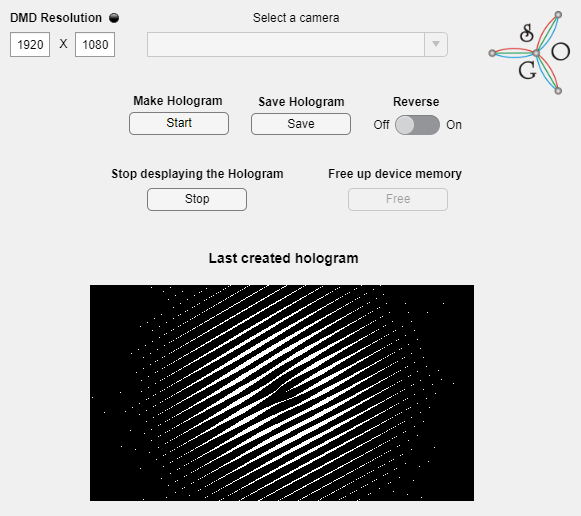581x516 pixels.
Task: Click the Free device memory button
Action: pyautogui.click(x=398, y=199)
